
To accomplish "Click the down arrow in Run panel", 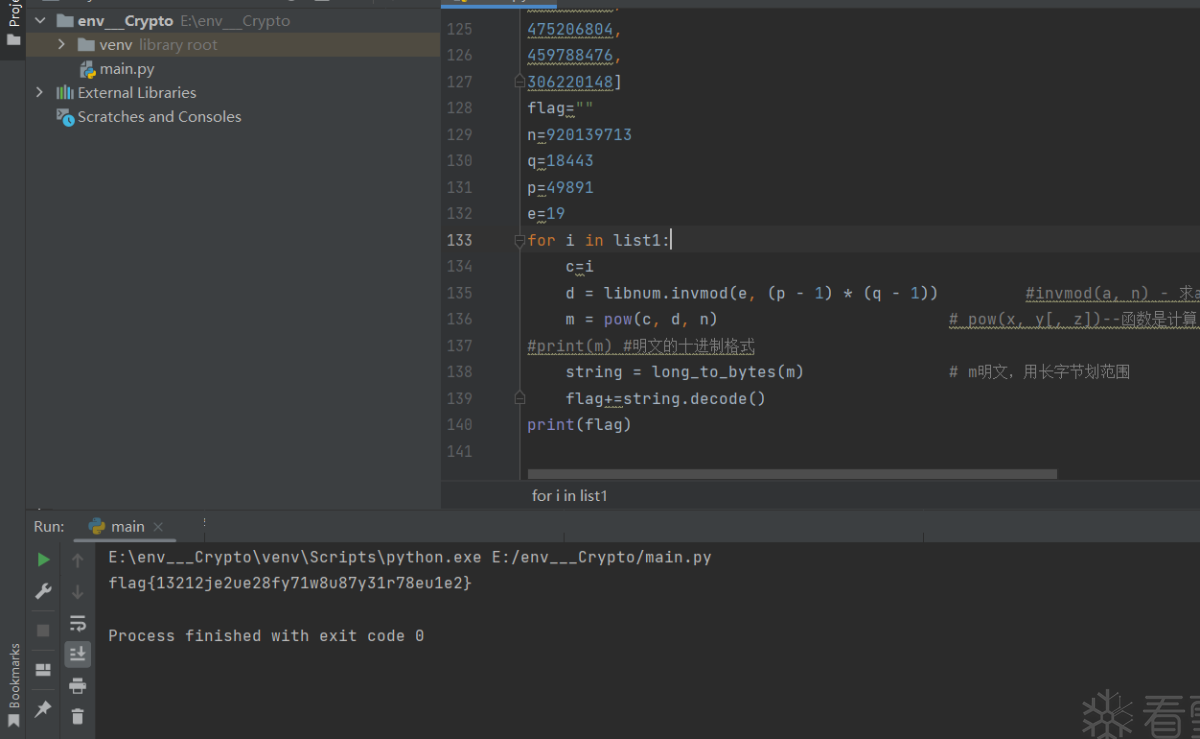I will click(77, 592).
